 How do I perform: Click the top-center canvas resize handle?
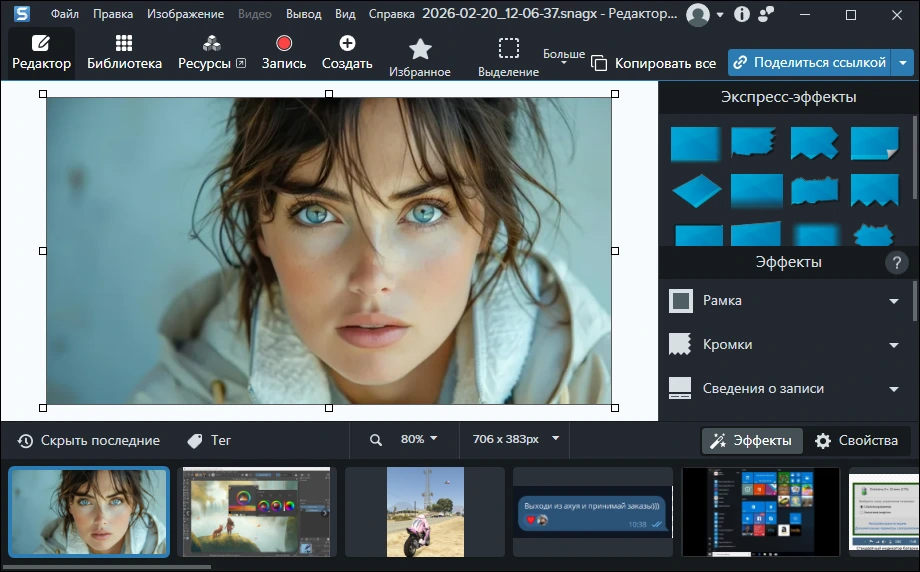click(x=329, y=94)
